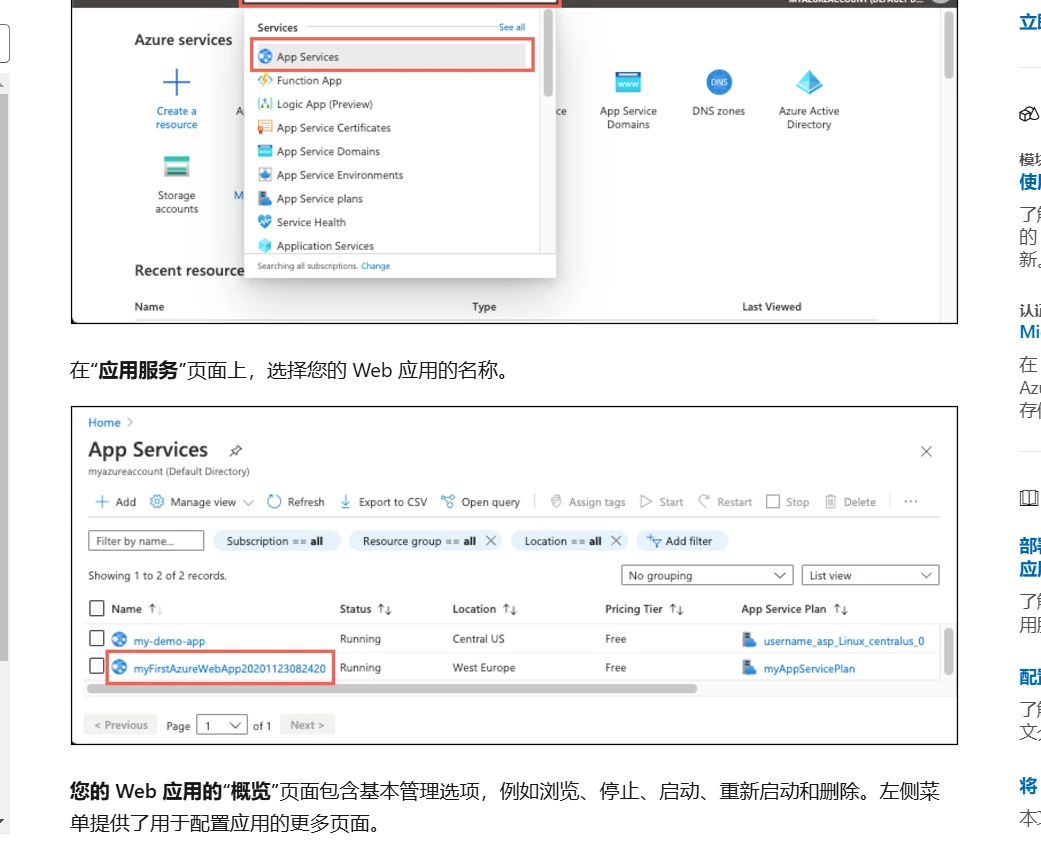Remove the Location filter
The width and height of the screenshot is (1041, 856).
[x=616, y=541]
